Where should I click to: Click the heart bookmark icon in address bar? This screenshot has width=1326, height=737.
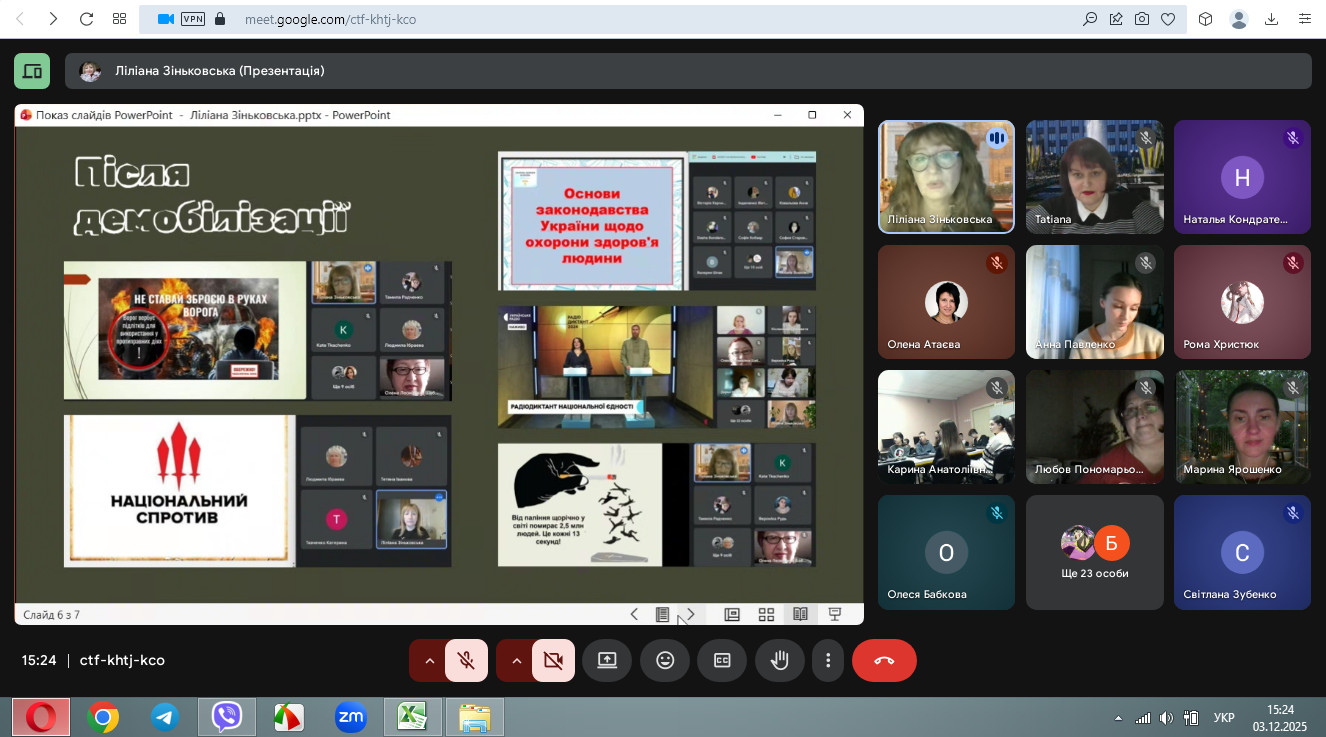[1167, 19]
